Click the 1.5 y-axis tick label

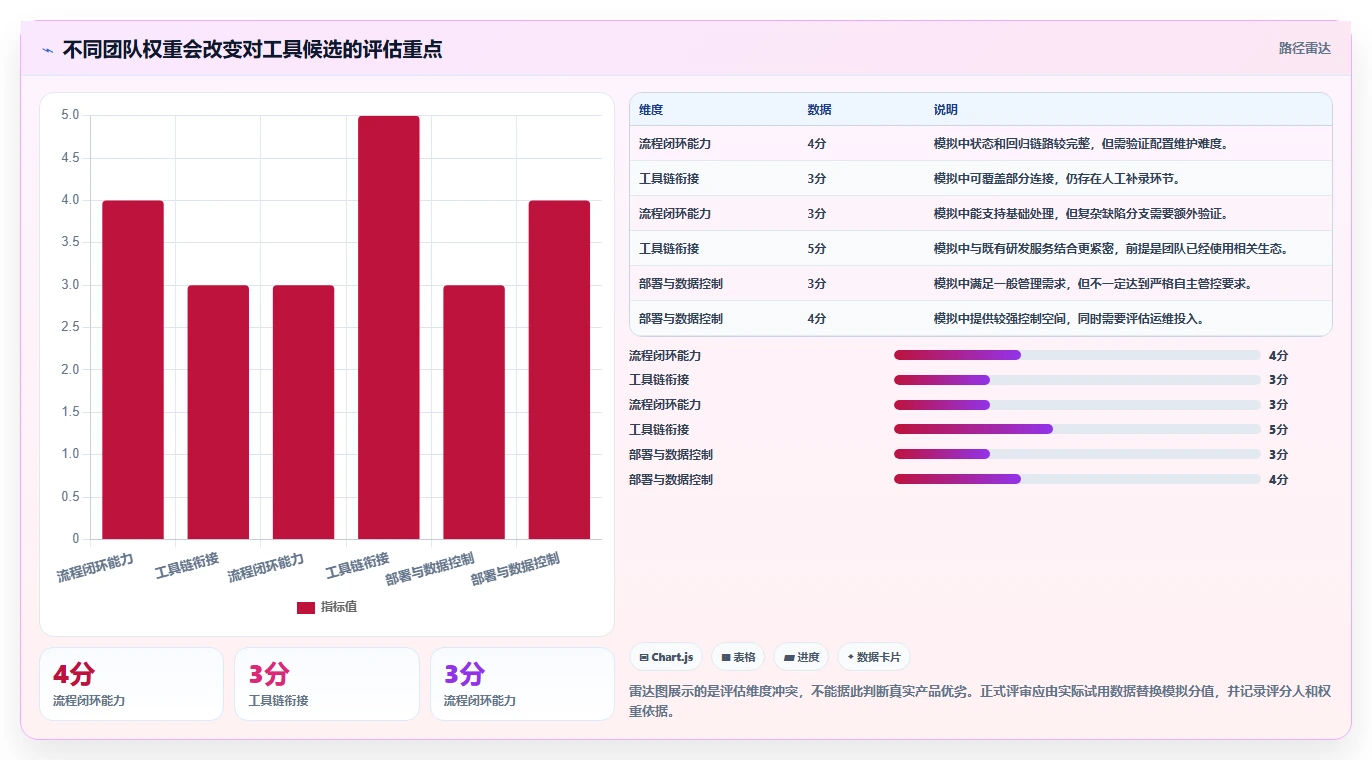(70, 412)
